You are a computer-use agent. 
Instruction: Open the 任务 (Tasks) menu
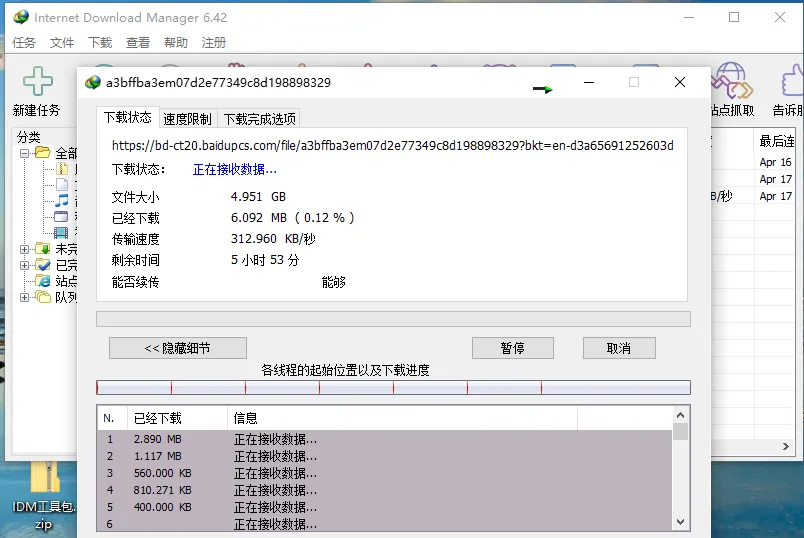click(x=24, y=43)
